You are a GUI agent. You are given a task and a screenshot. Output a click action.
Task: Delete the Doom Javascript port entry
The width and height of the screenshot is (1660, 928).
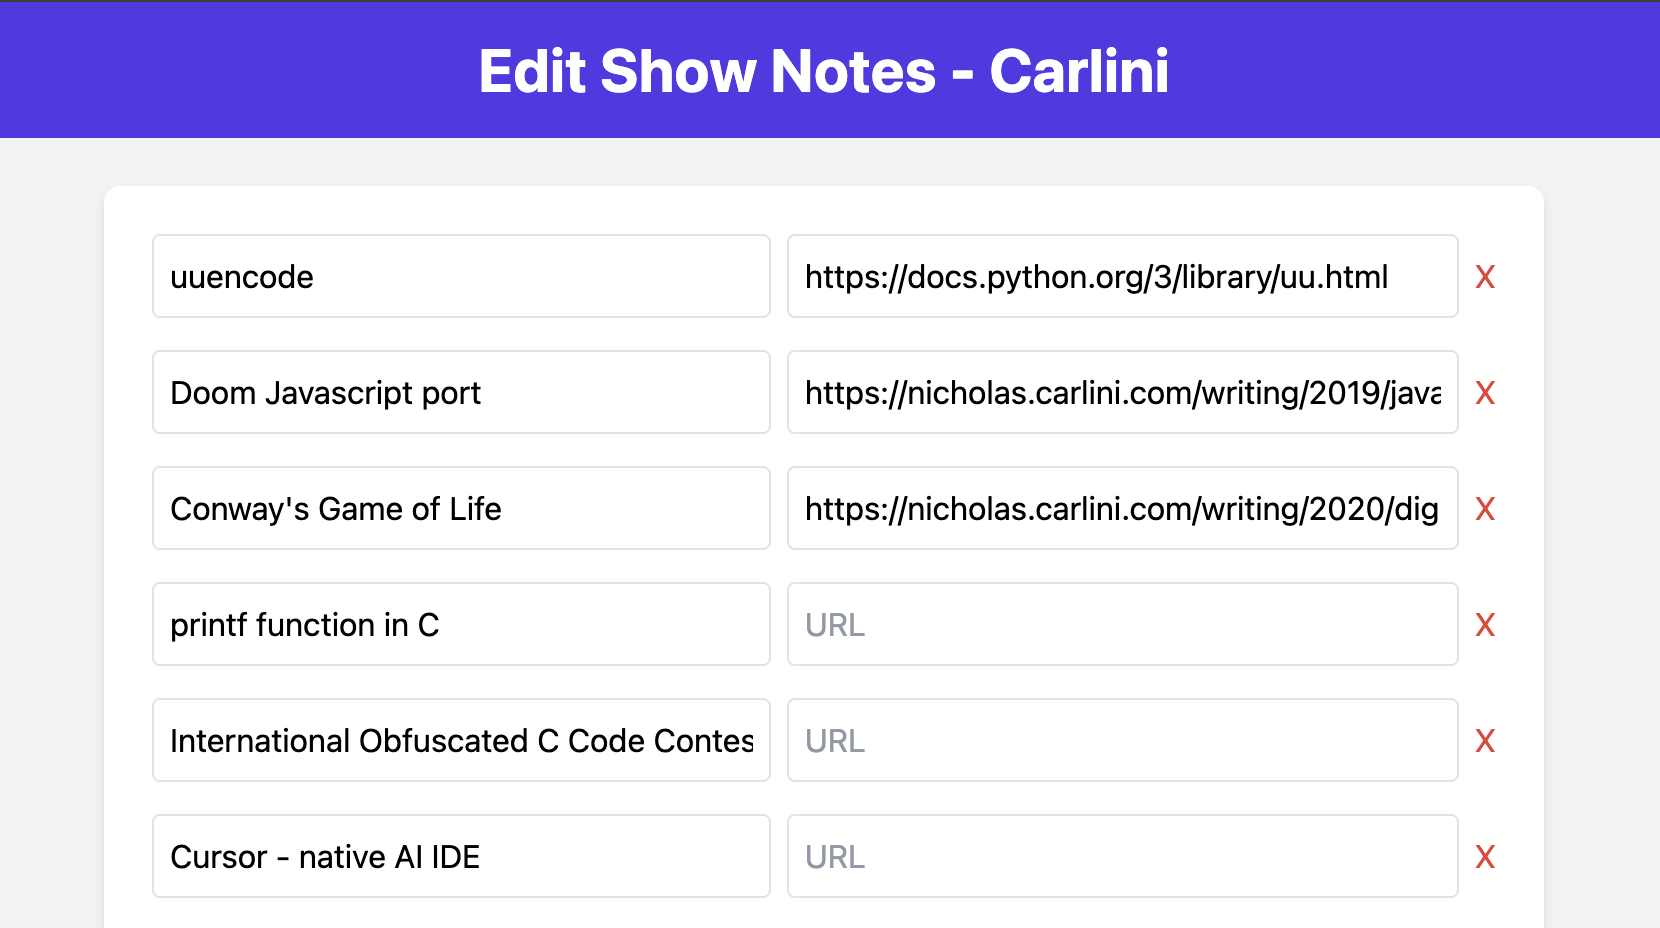pyautogui.click(x=1485, y=393)
